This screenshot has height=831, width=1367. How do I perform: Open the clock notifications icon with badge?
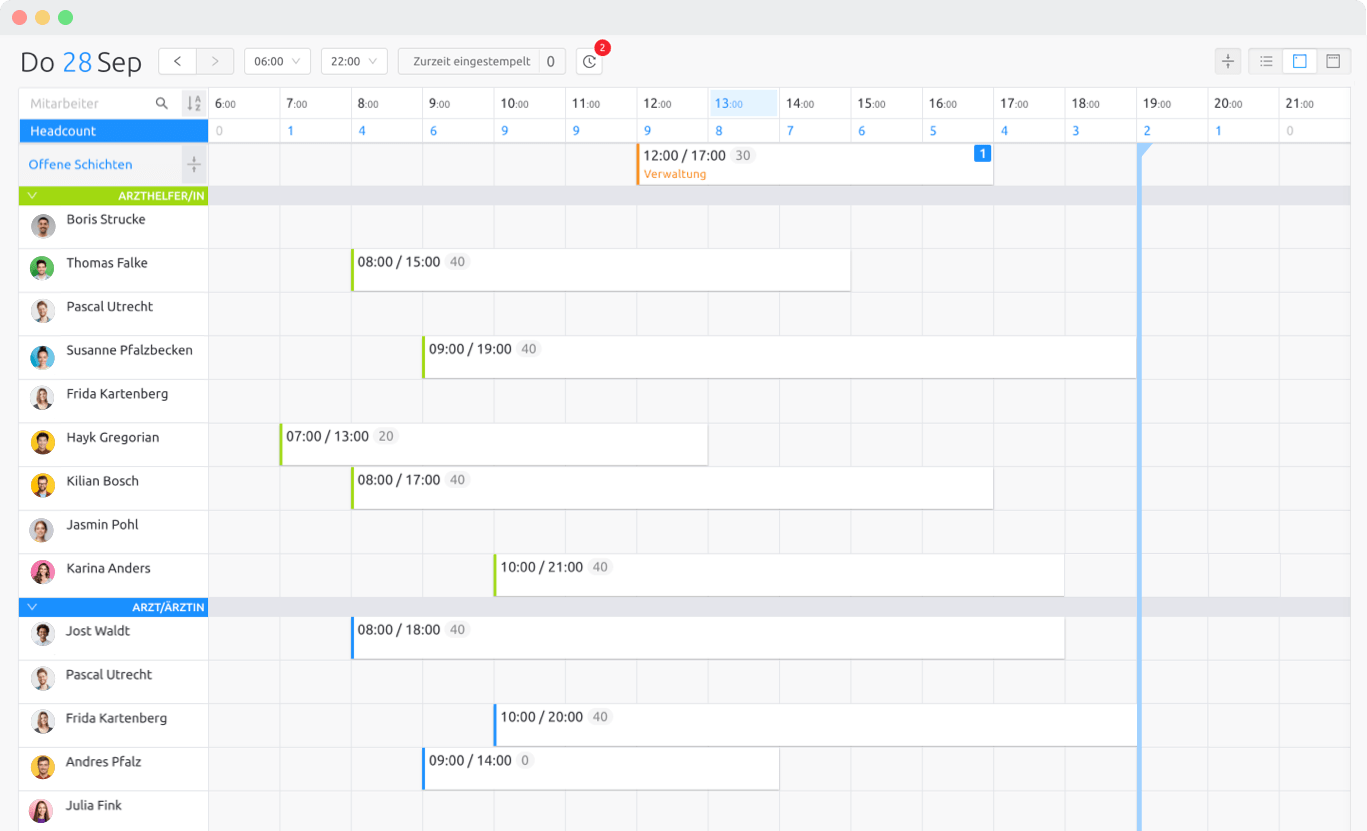coord(590,61)
